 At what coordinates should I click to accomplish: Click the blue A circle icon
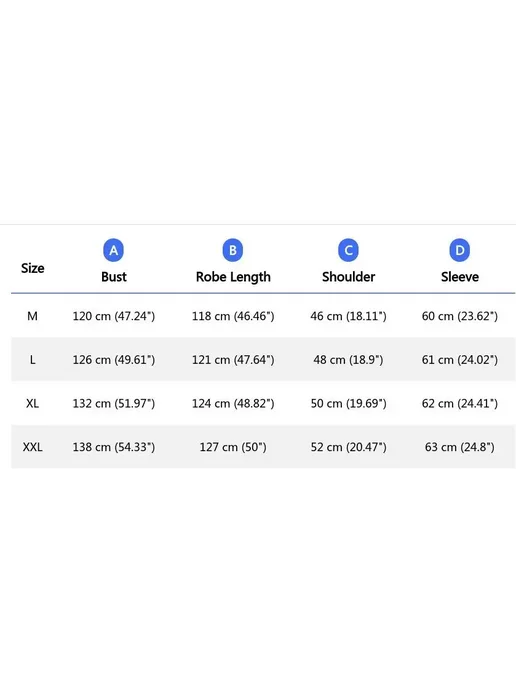(114, 250)
